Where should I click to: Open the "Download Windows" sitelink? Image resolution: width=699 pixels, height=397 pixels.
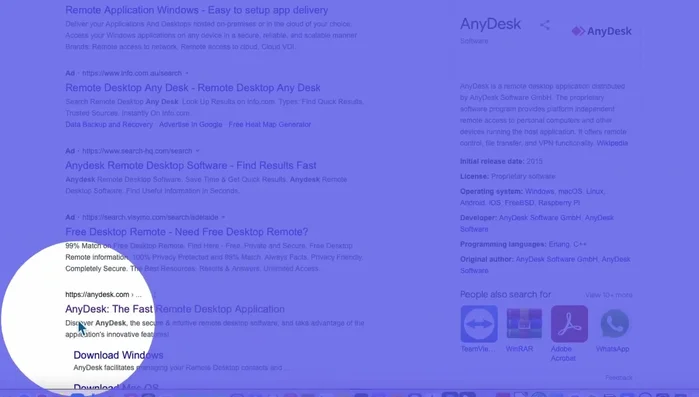[x=118, y=355]
